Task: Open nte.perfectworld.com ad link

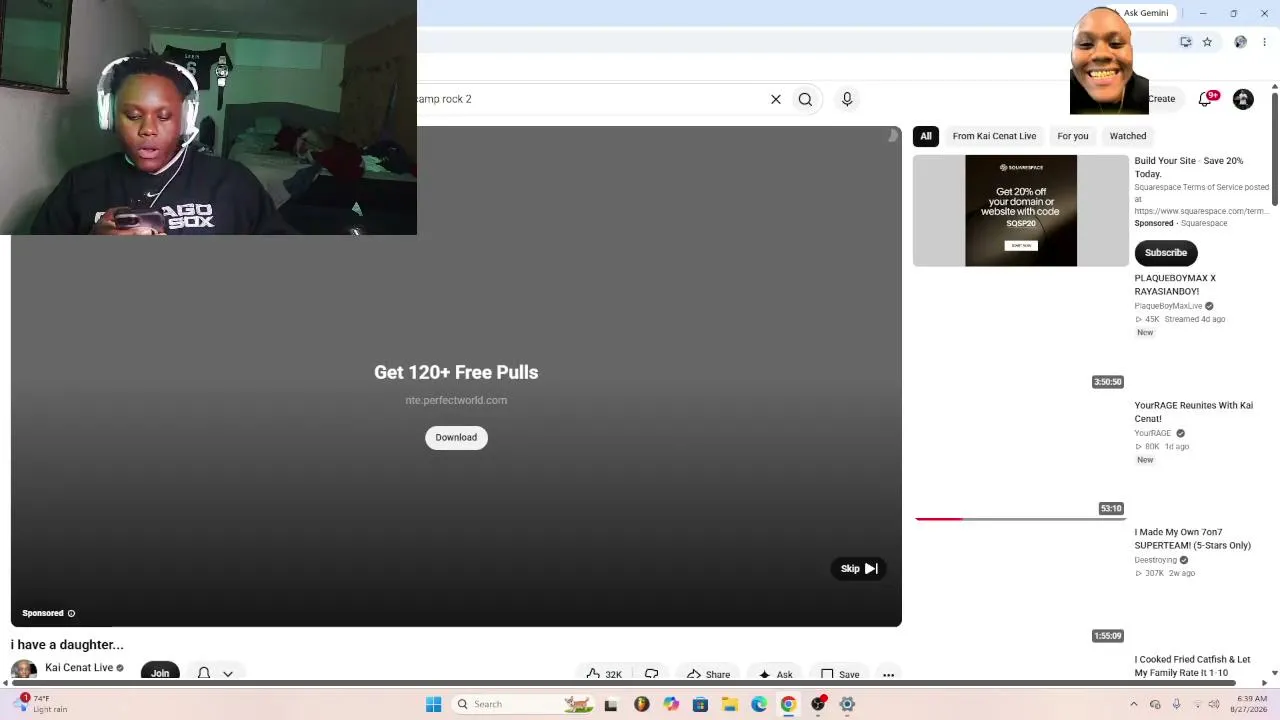Action: 456,400
